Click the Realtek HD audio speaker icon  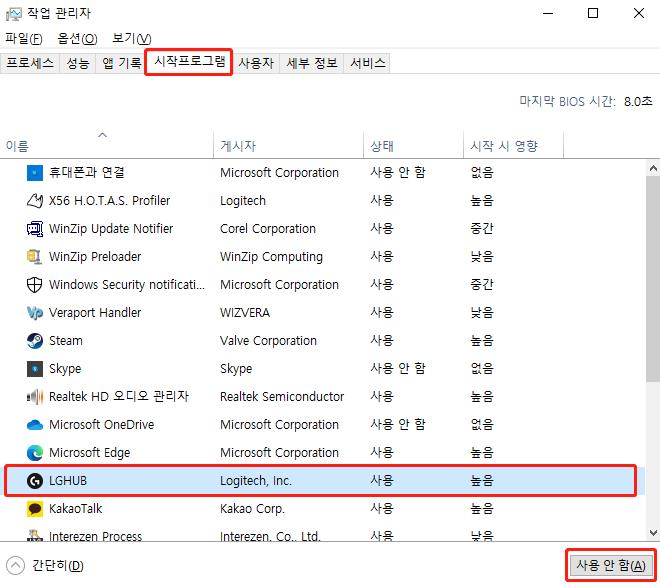[x=35, y=397]
